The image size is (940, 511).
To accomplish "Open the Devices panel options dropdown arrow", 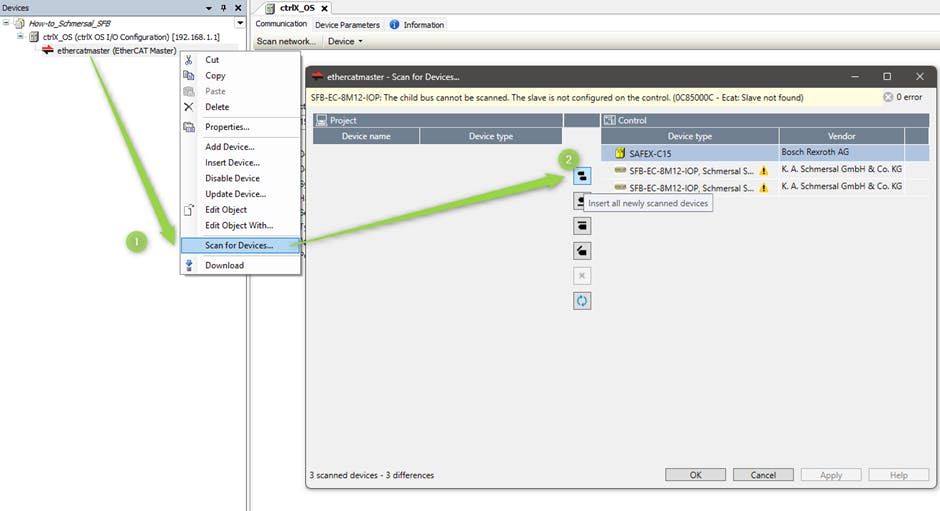I will coord(208,8).
